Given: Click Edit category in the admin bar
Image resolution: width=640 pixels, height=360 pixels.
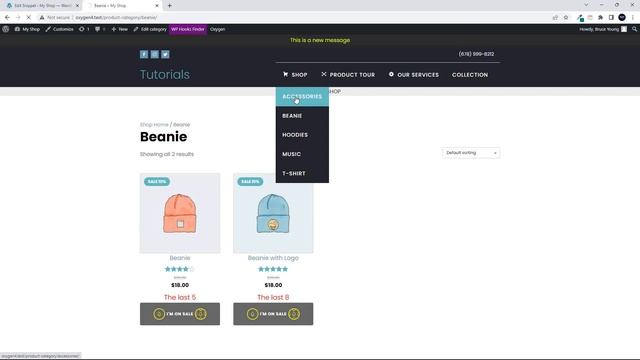Looking at the screenshot, I should [150, 29].
